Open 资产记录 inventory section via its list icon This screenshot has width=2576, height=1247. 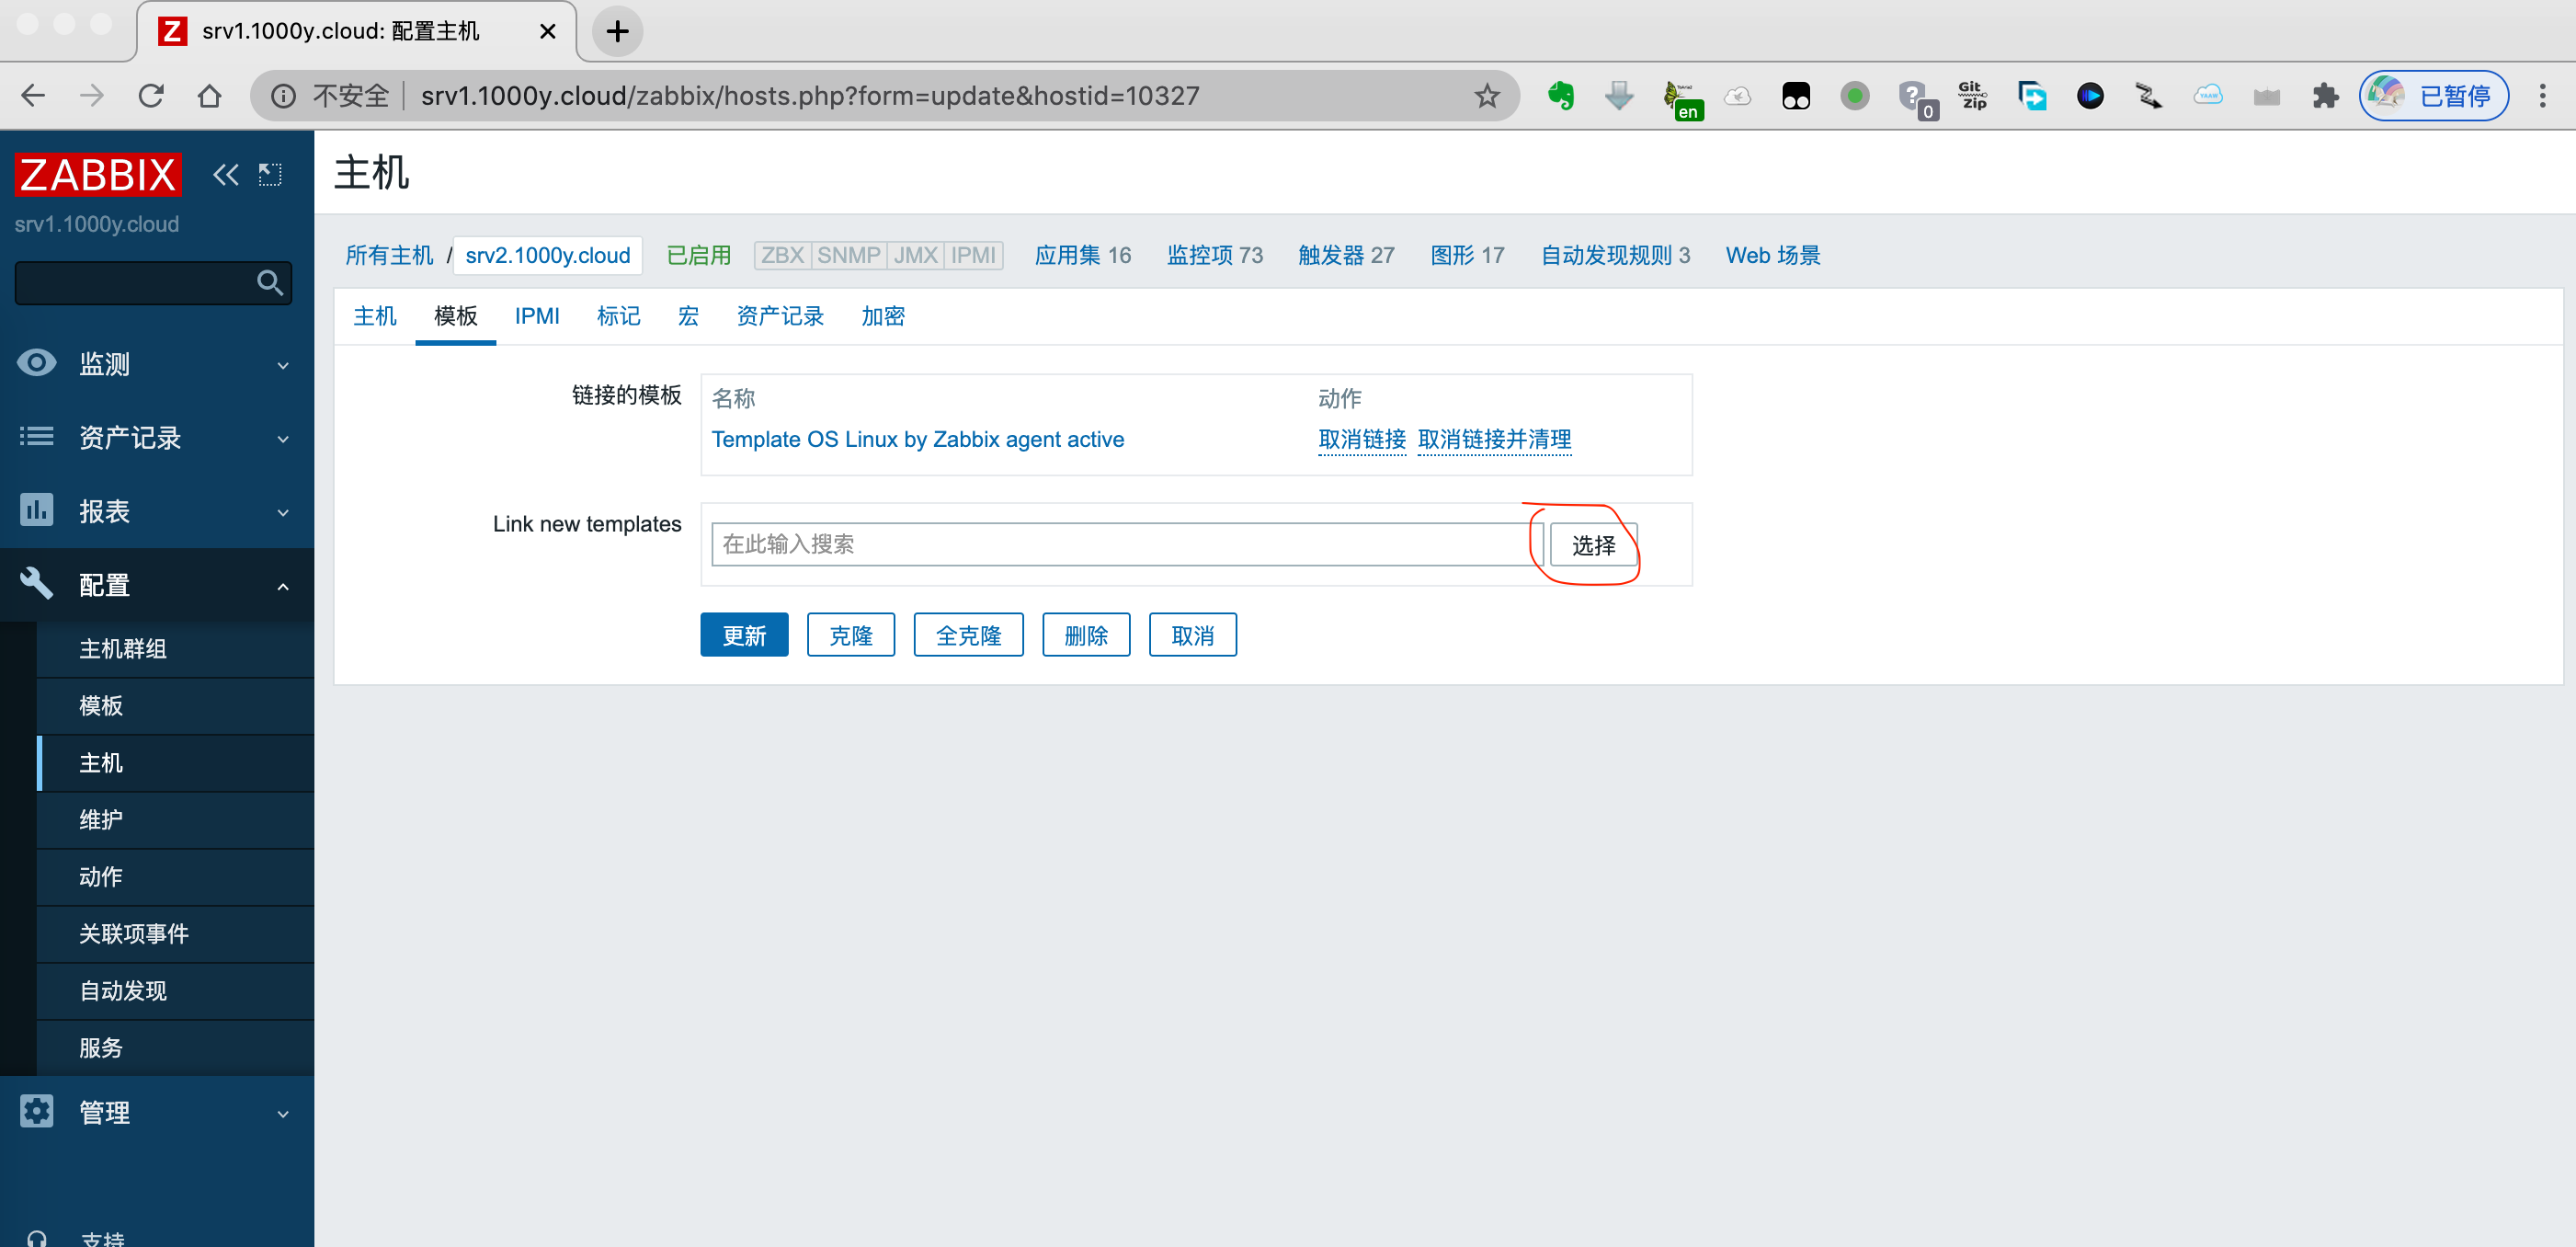click(36, 437)
